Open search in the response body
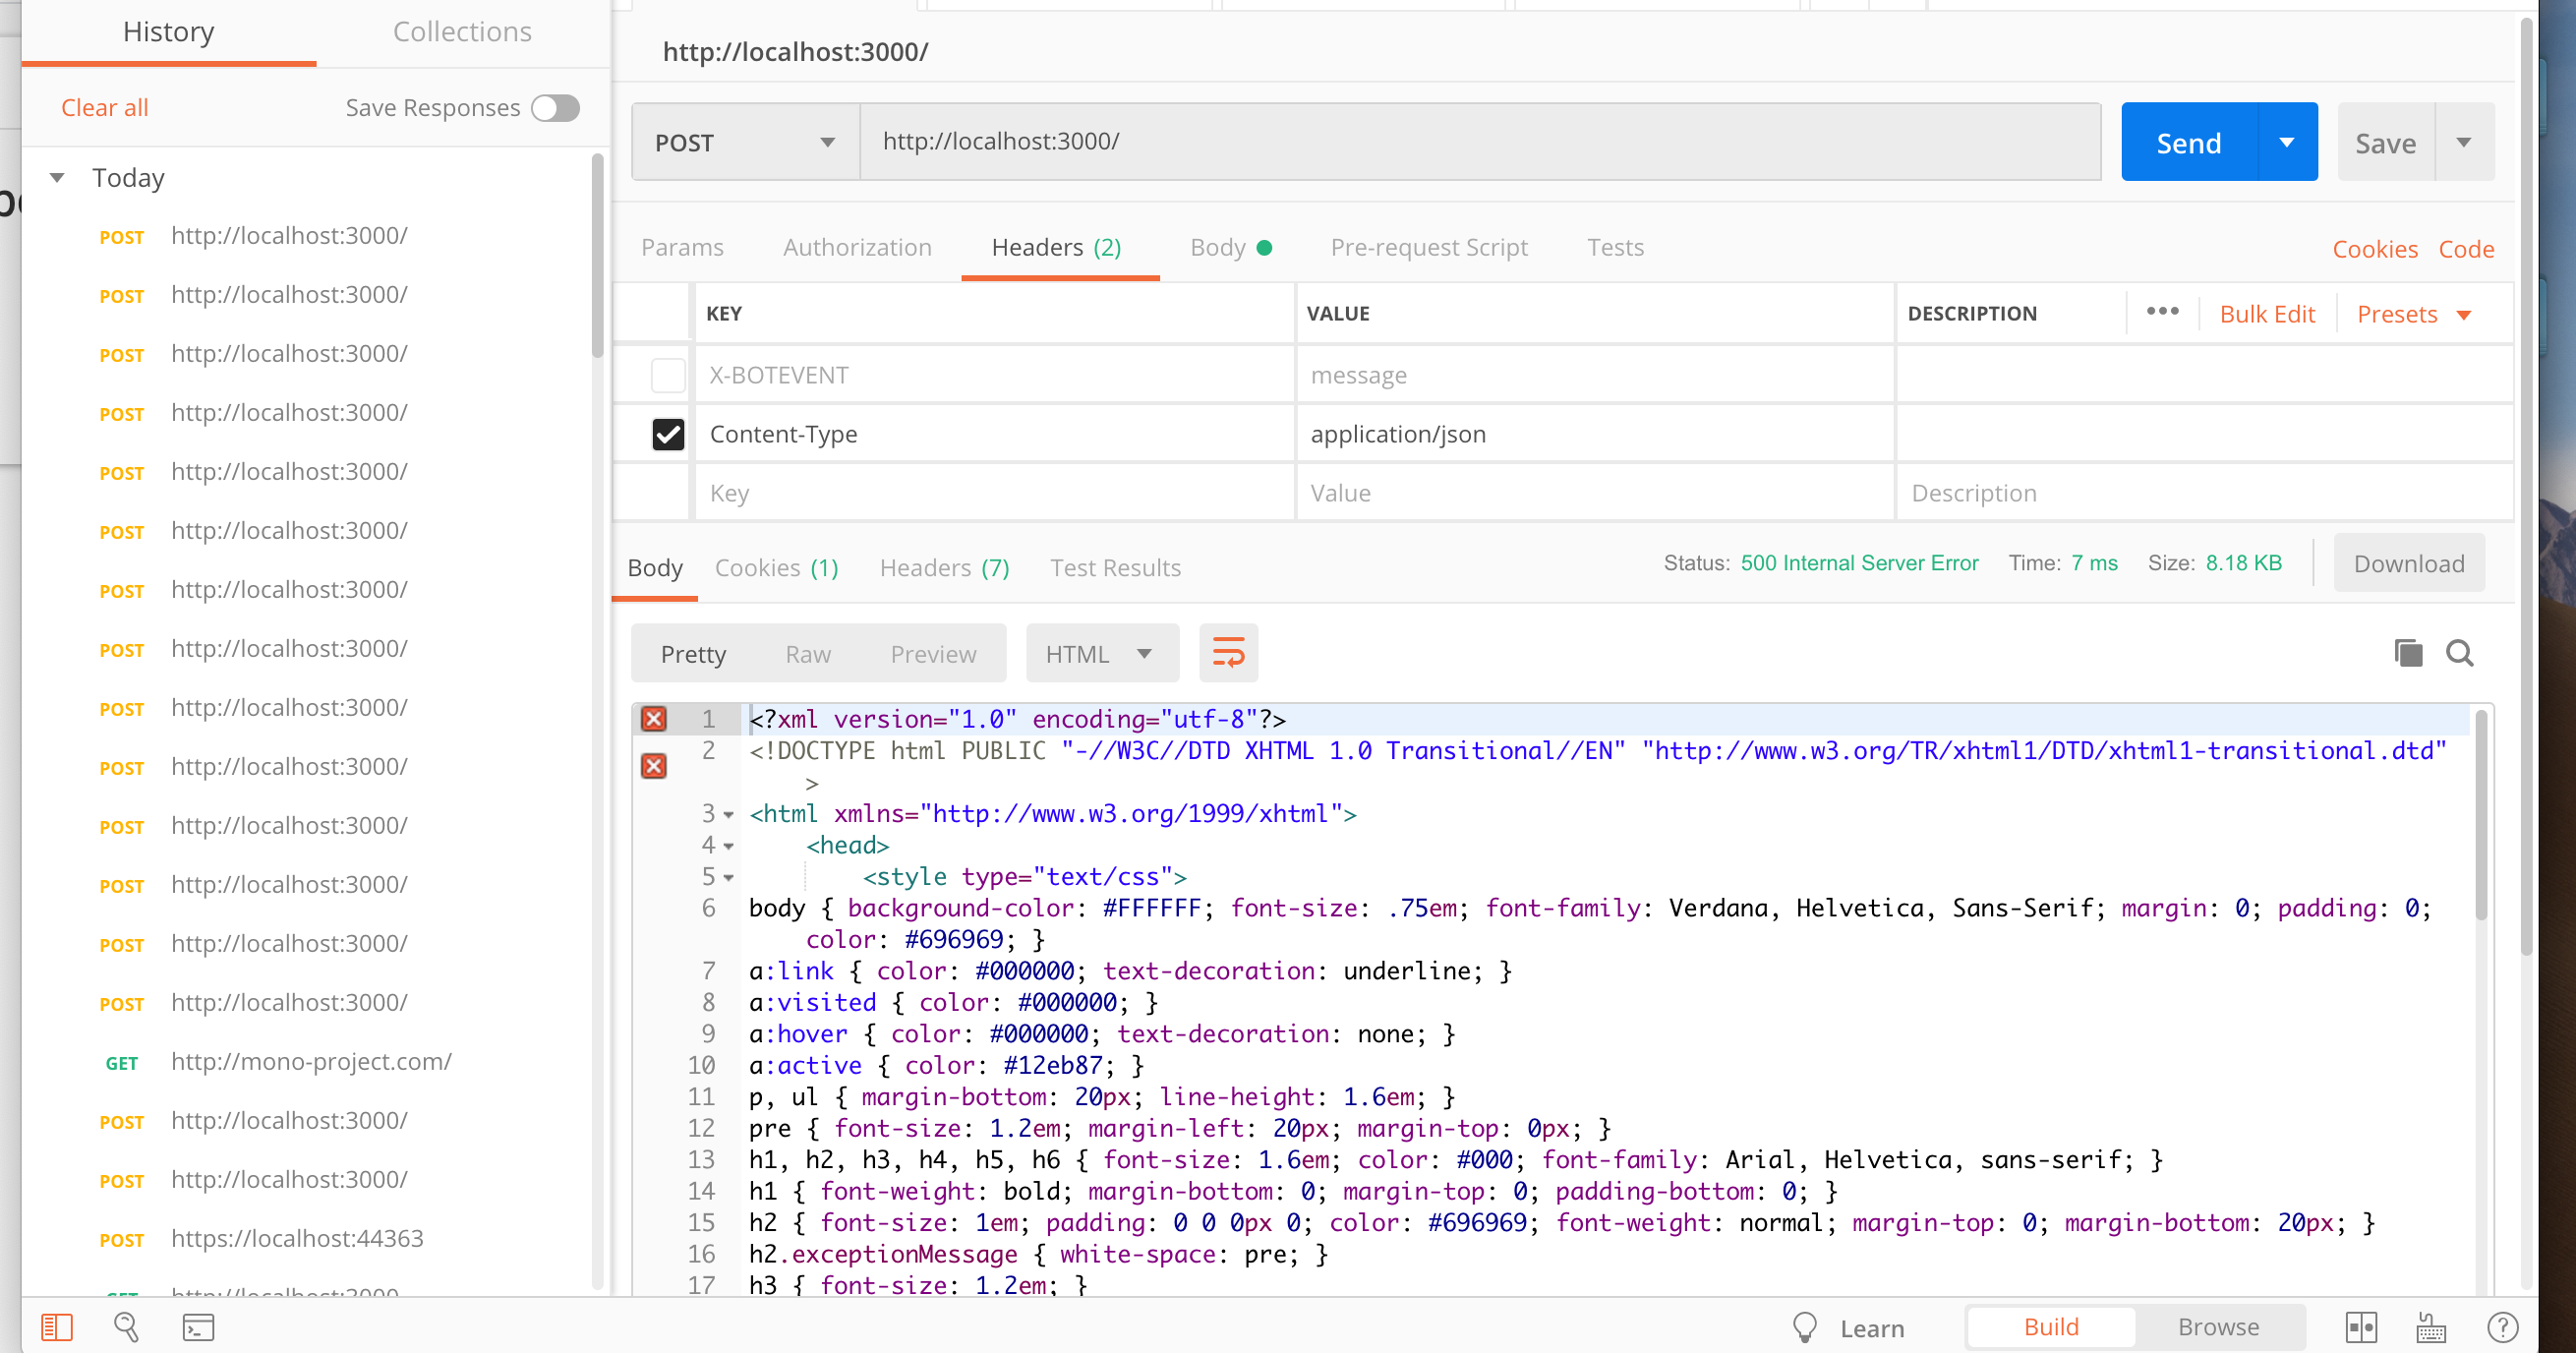 coord(2459,653)
